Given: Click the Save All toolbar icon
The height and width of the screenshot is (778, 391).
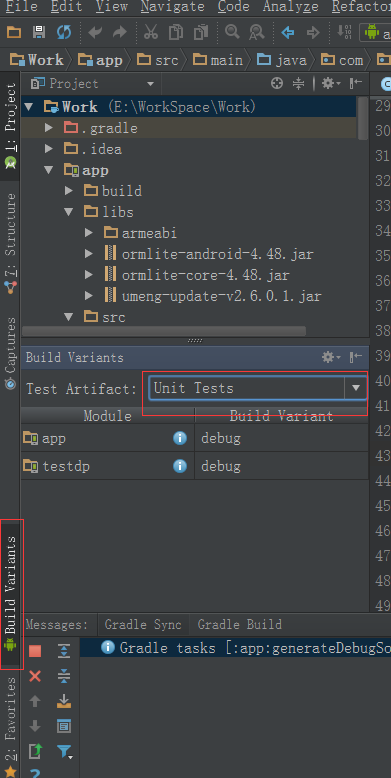Looking at the screenshot, I should click(39, 33).
